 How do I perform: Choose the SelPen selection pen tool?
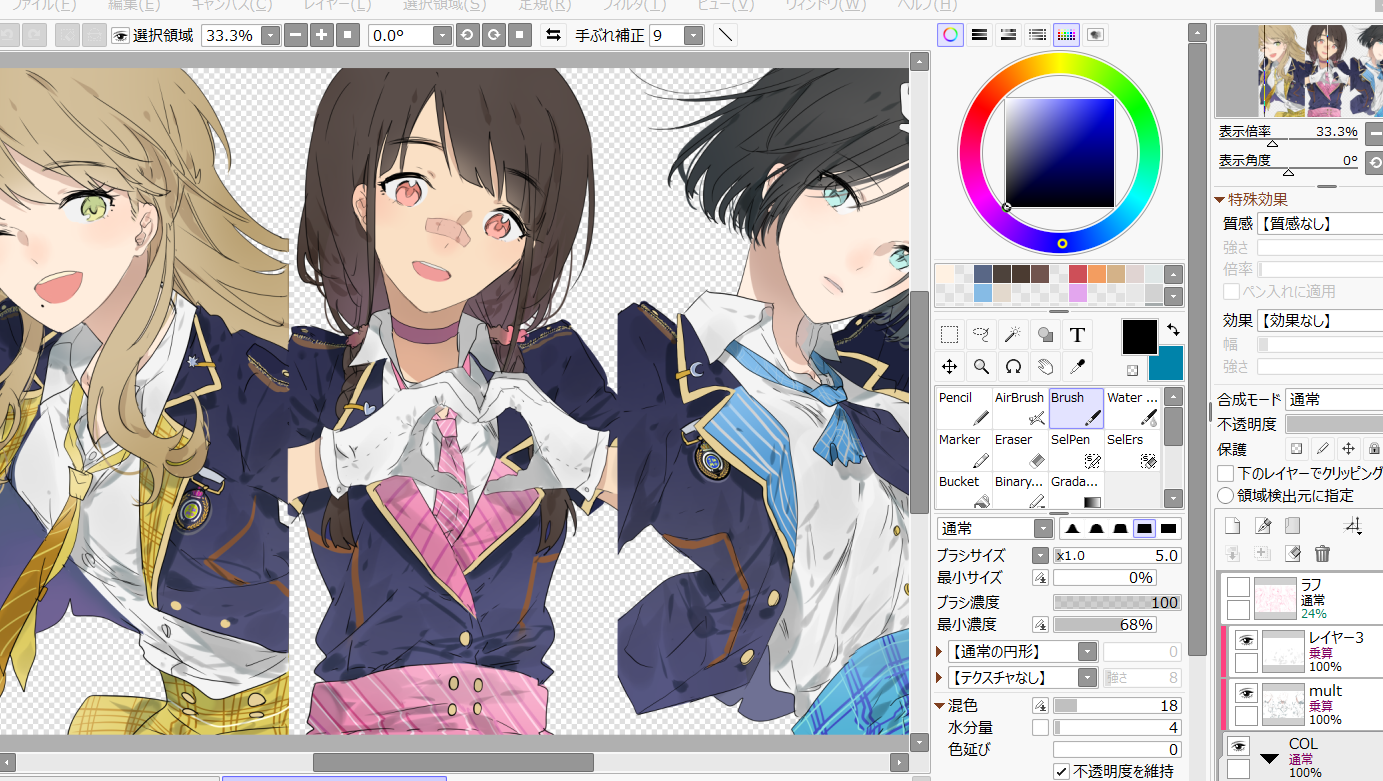click(1076, 450)
